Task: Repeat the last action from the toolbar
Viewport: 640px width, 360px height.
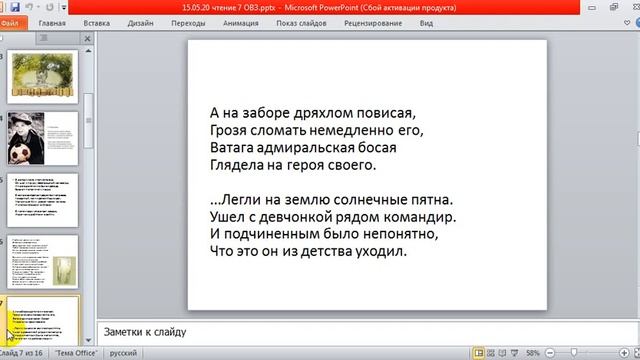Action: click(49, 7)
